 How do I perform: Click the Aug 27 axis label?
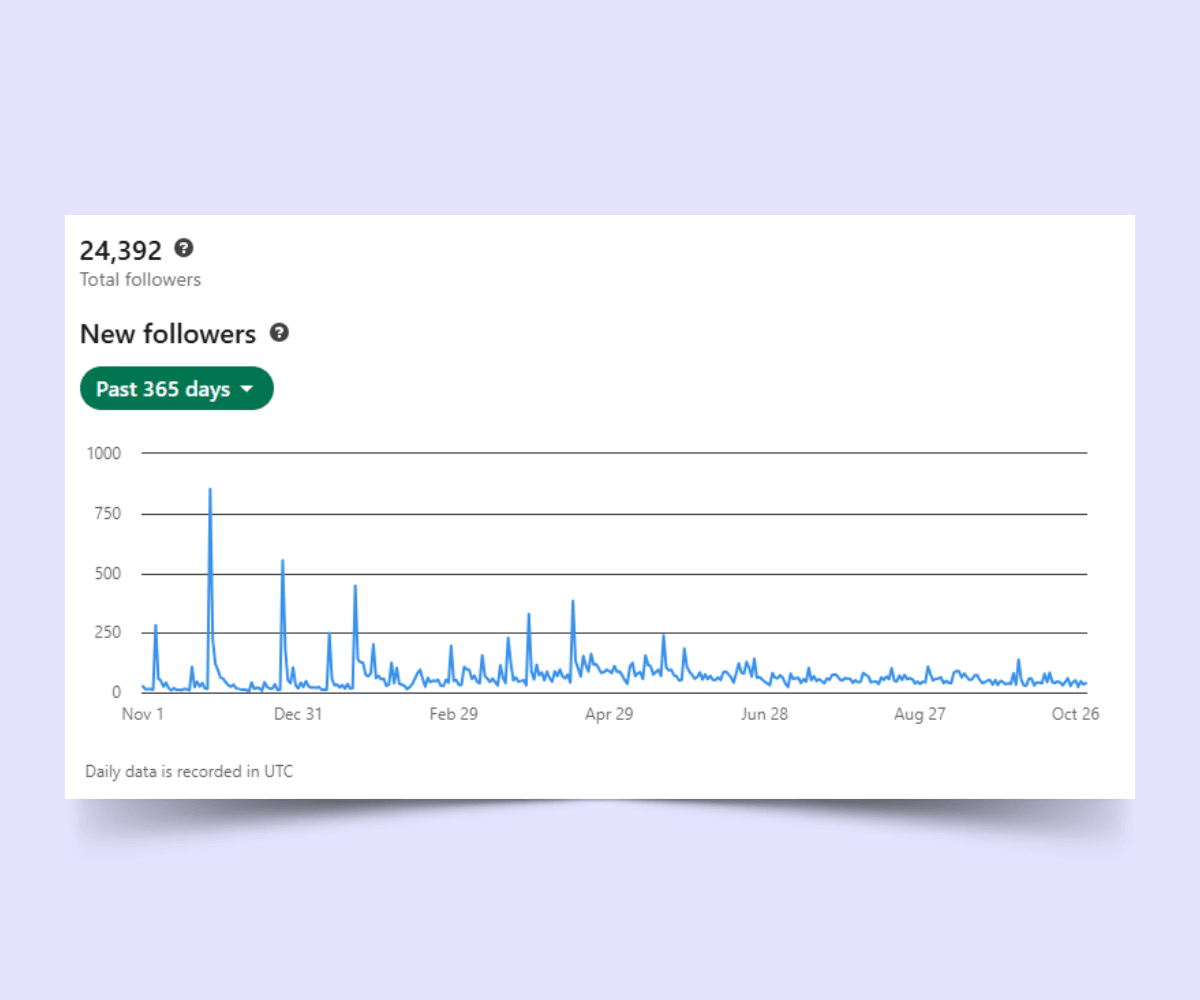point(920,714)
